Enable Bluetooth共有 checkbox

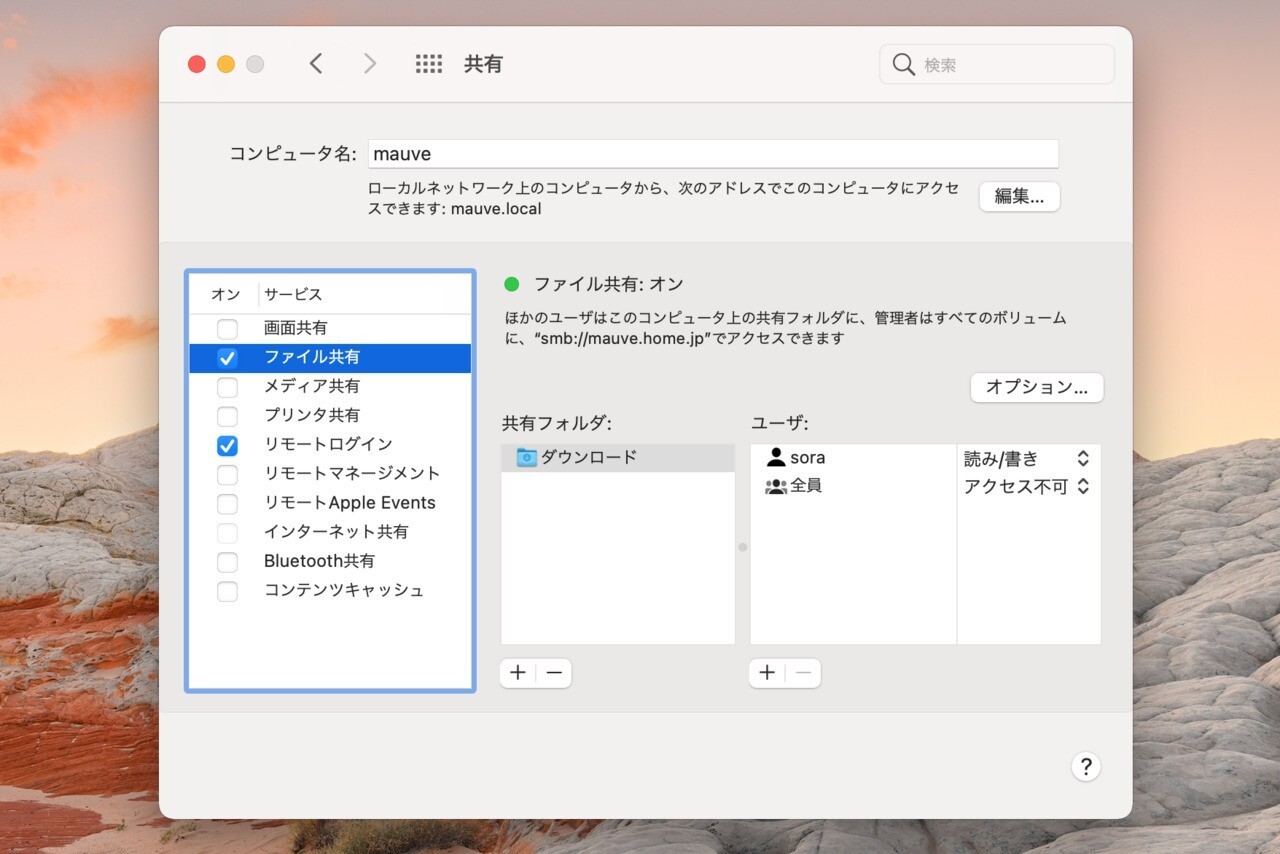point(228,562)
